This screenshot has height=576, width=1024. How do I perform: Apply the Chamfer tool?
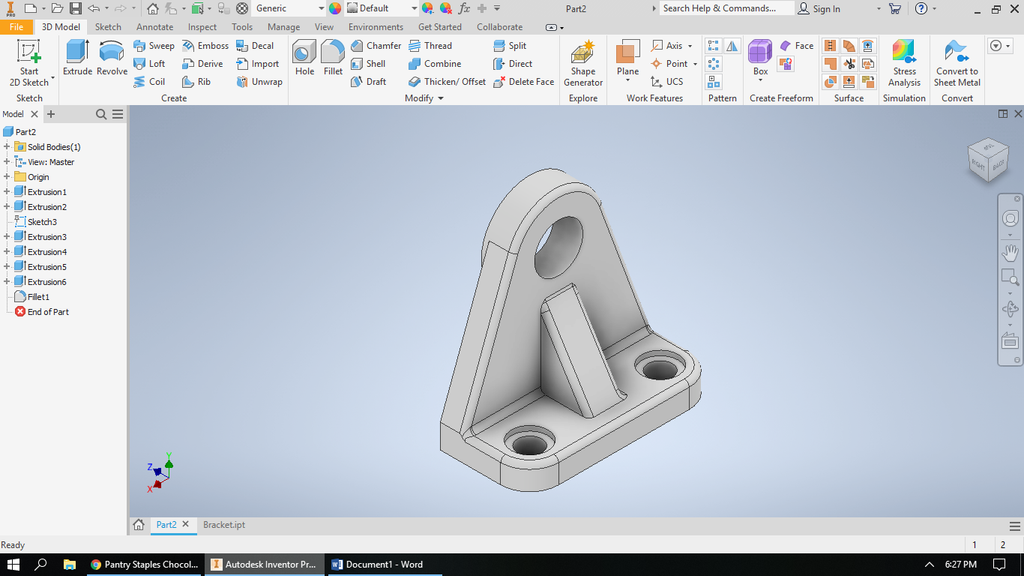click(376, 46)
